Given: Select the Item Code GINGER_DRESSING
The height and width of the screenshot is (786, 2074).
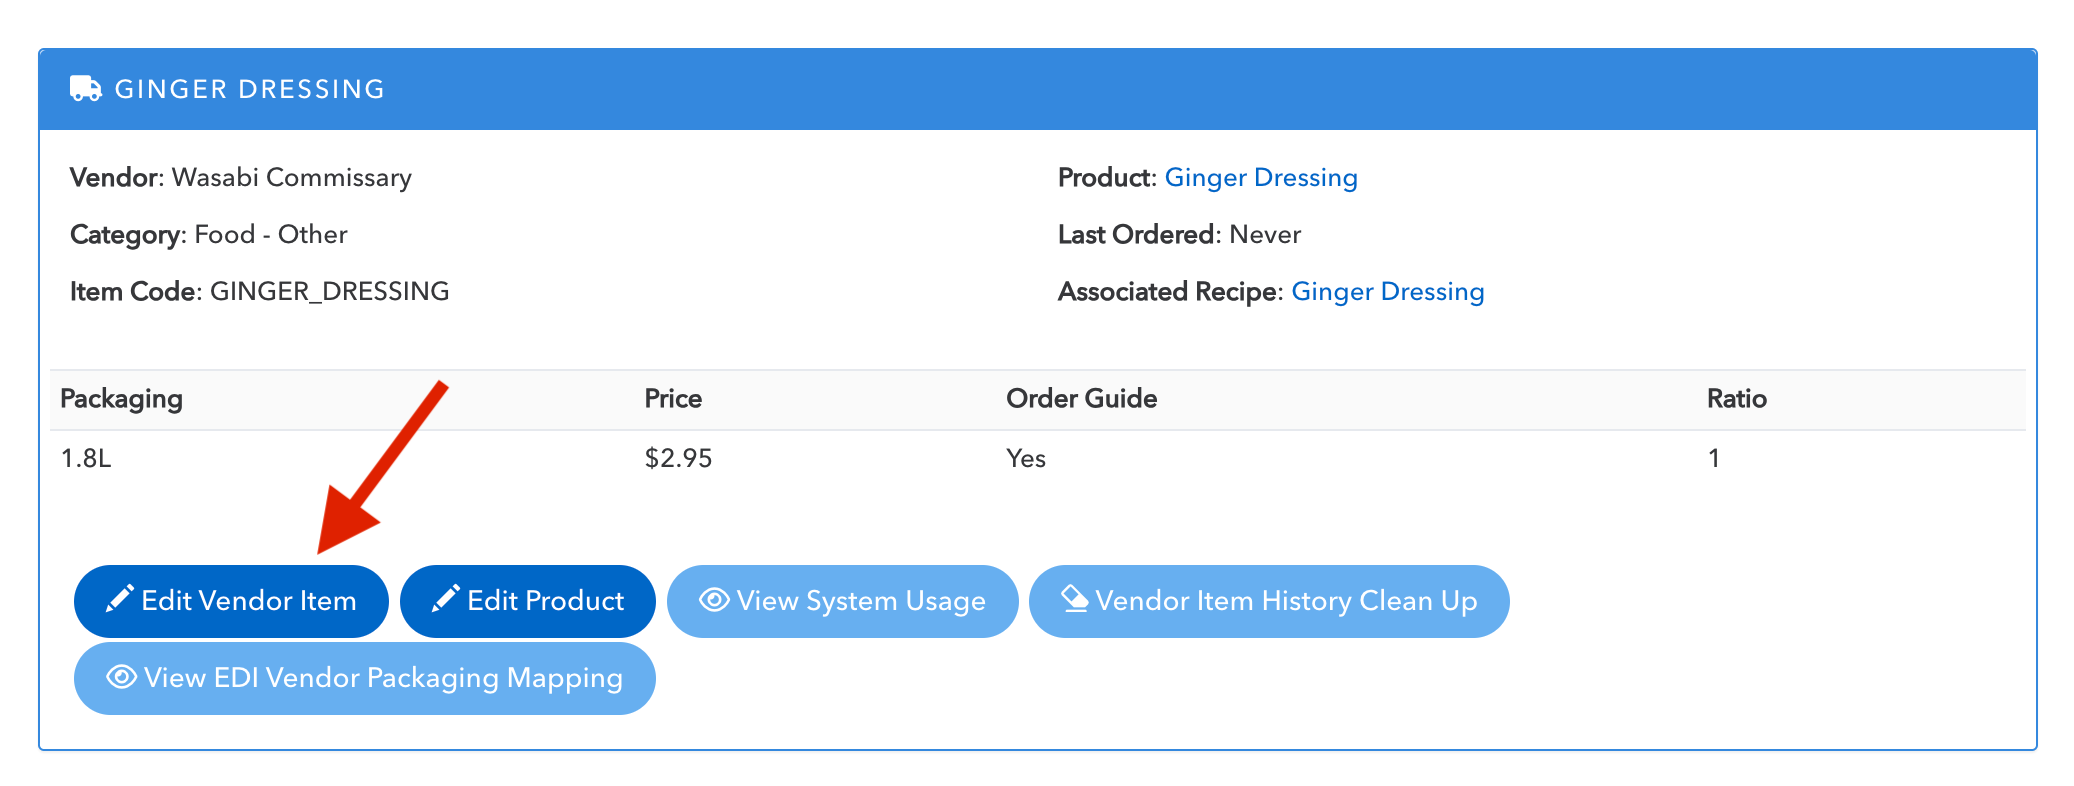Looking at the screenshot, I should pyautogui.click(x=330, y=291).
